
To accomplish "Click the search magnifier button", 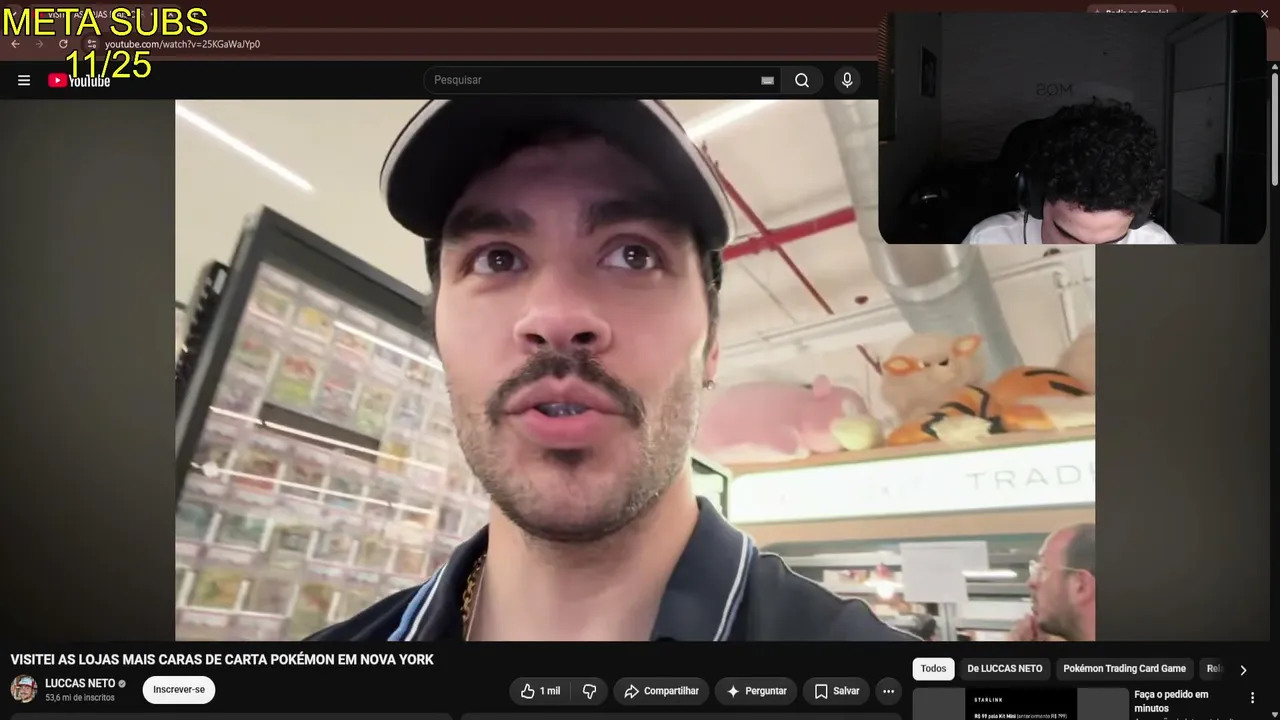I will 802,80.
